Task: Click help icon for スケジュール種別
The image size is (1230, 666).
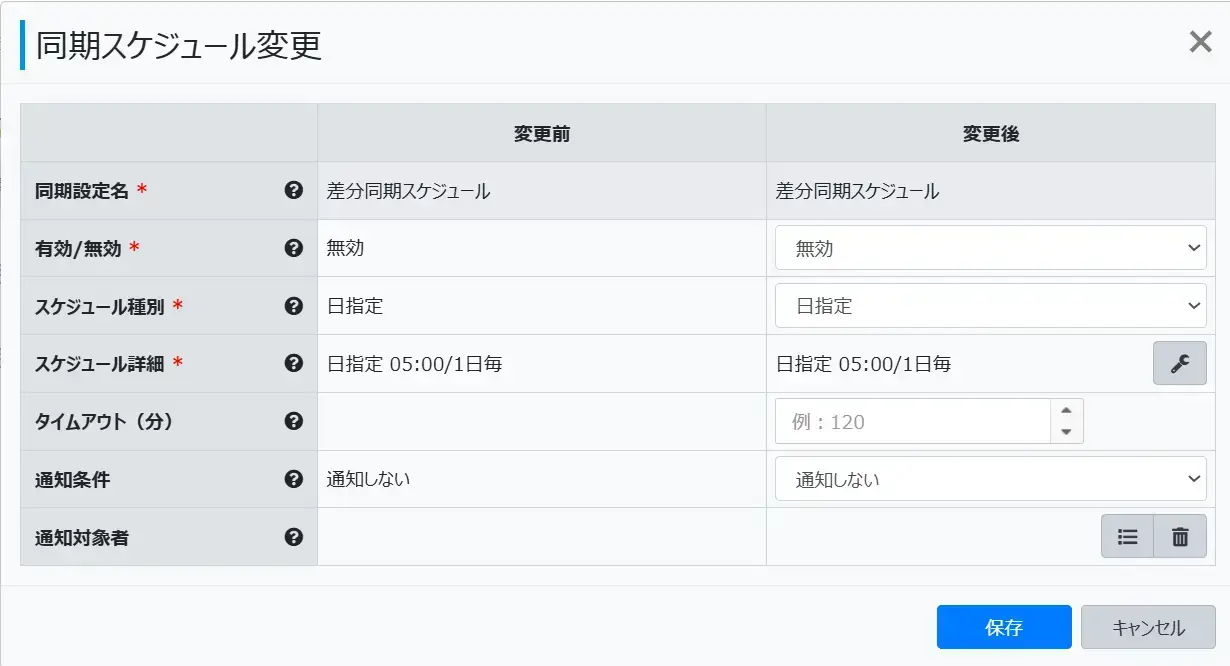Action: pyautogui.click(x=293, y=306)
